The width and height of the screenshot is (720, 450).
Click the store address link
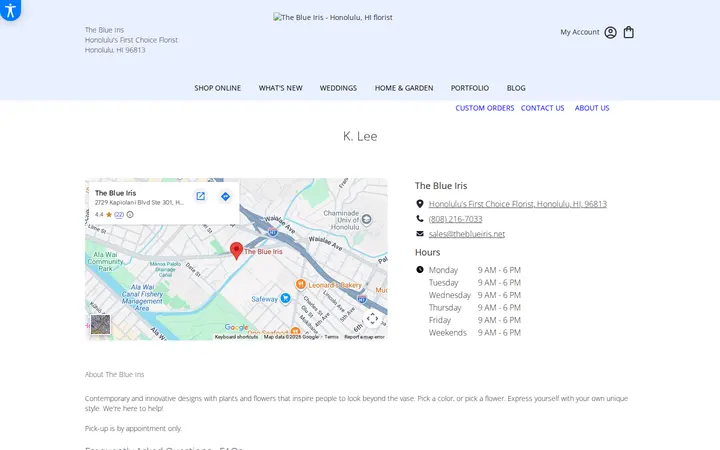tap(518, 204)
